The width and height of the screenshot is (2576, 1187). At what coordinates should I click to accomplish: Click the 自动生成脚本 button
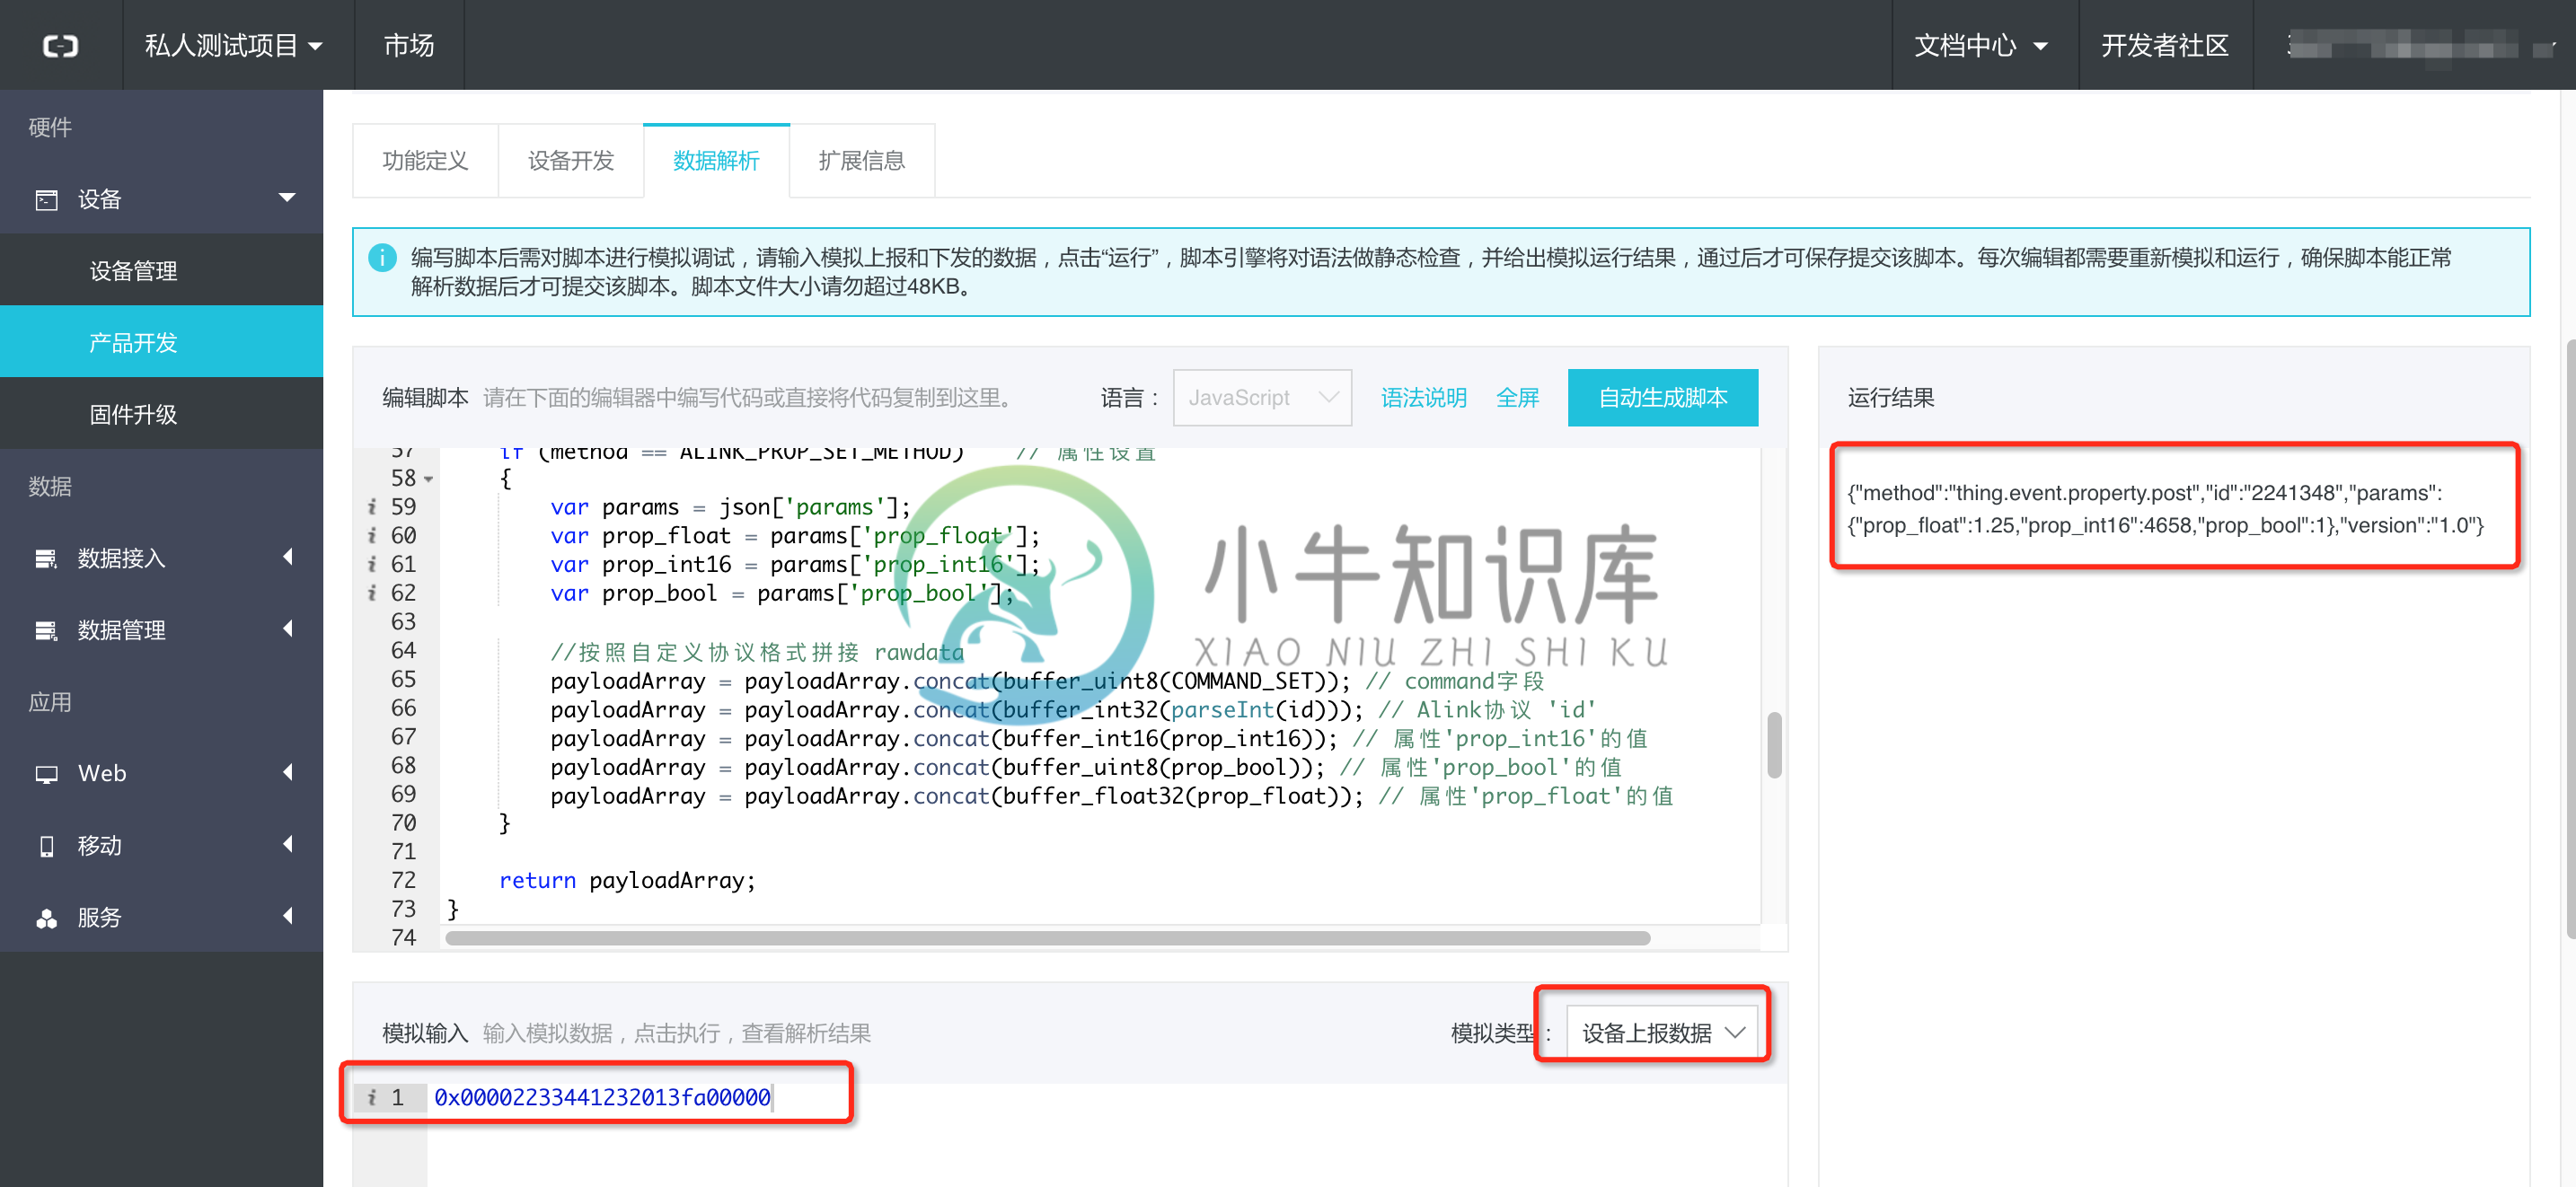click(1662, 397)
